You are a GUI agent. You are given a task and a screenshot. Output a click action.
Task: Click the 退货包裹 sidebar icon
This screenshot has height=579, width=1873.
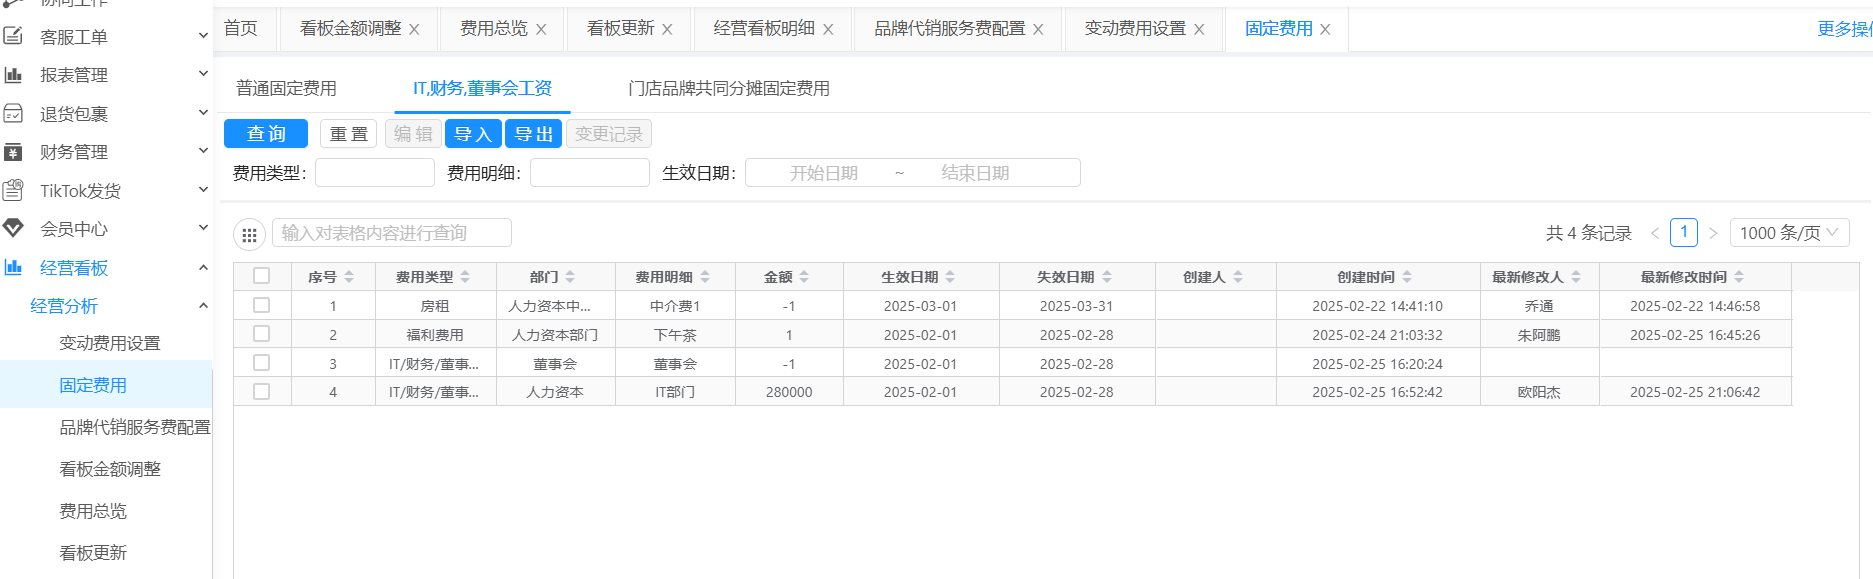coord(13,113)
